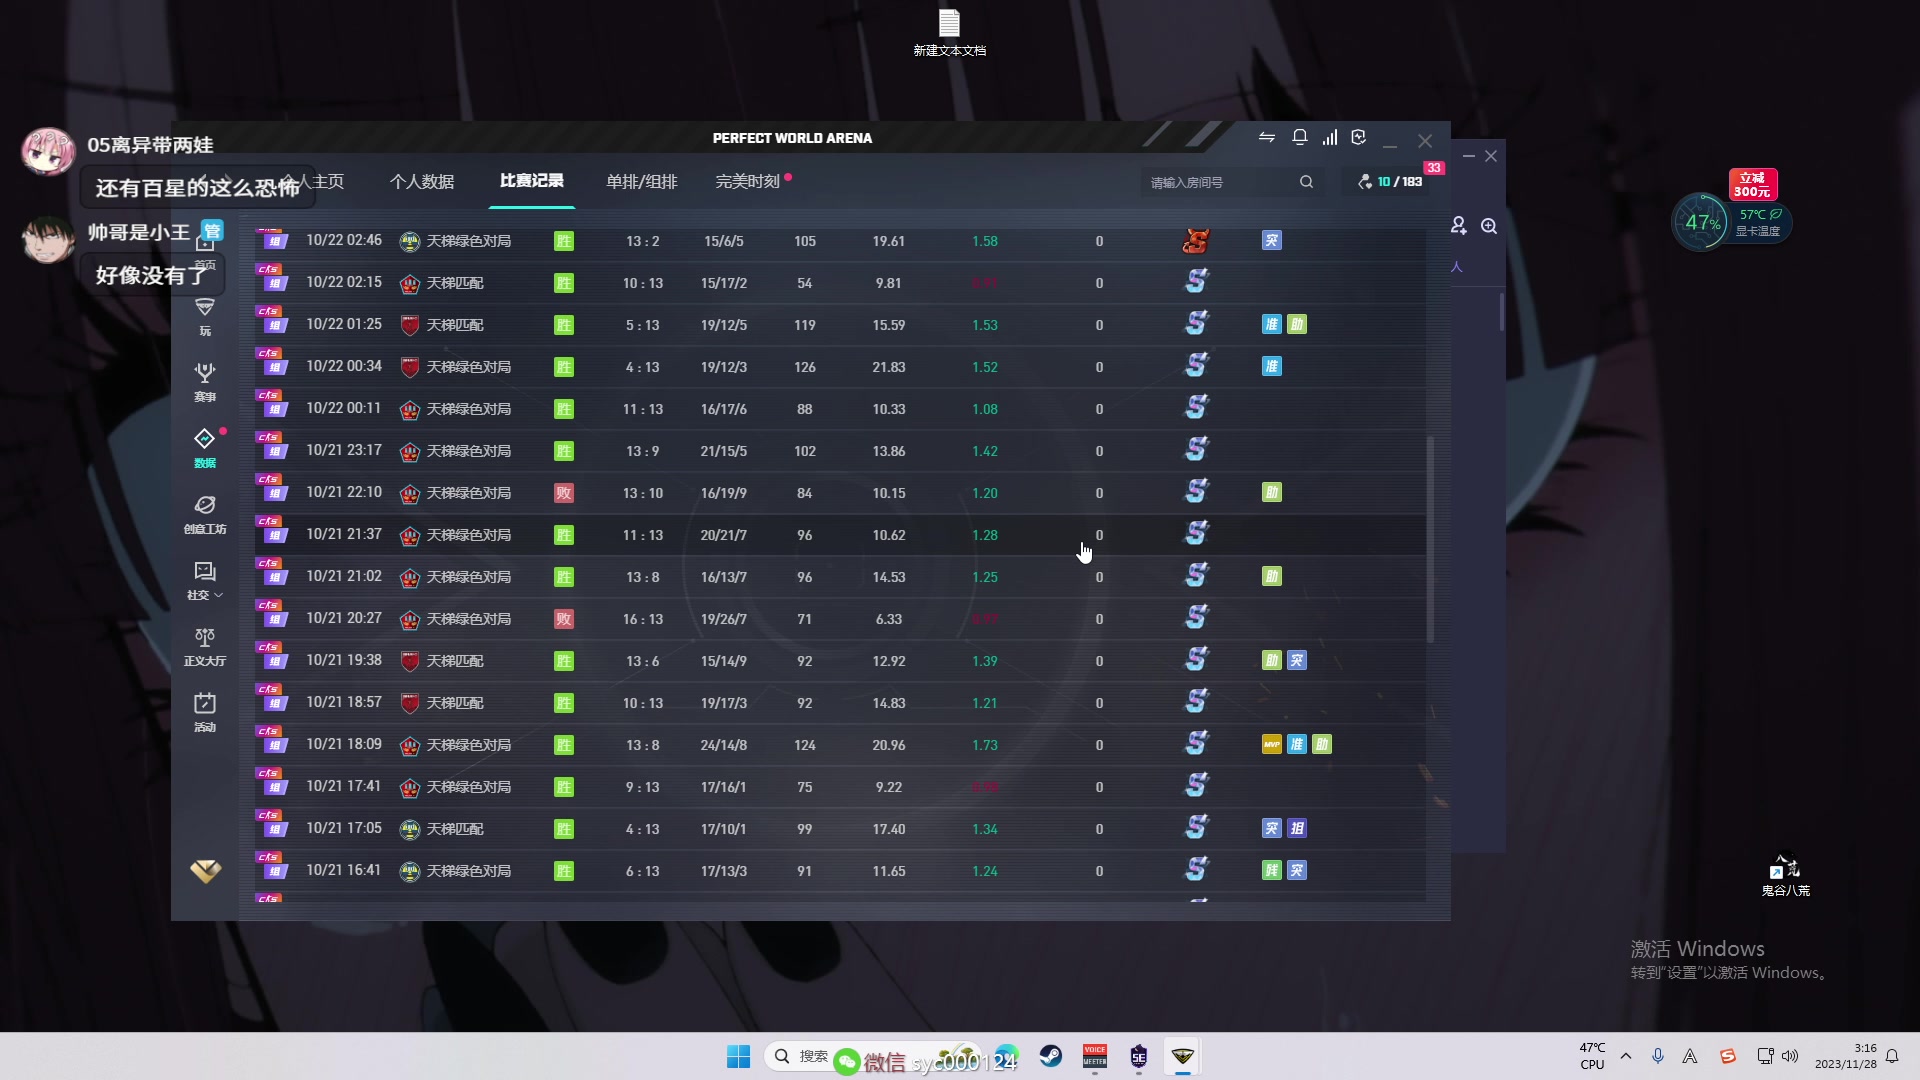
Task: Click the red S rank icon on 10/22 02:46
Action: pyautogui.click(x=1196, y=241)
